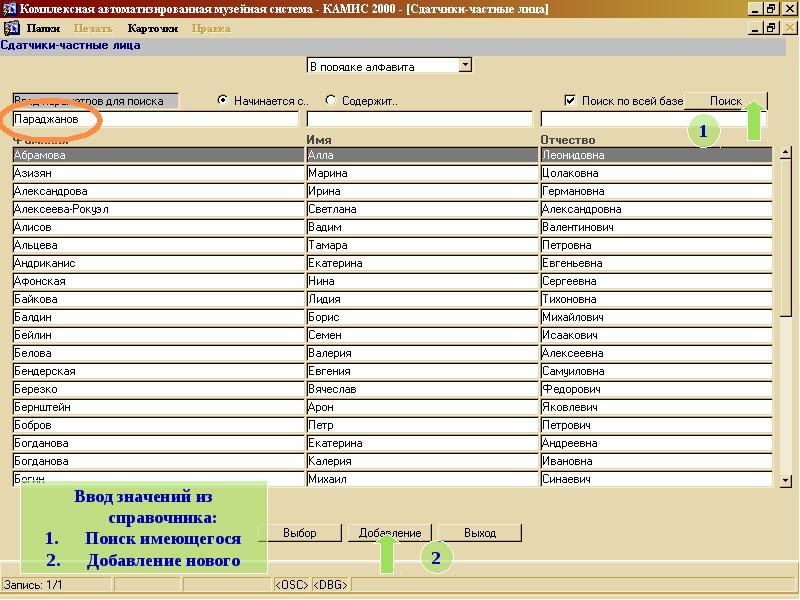
Task: Open the Карточки menu
Action: pyautogui.click(x=152, y=28)
